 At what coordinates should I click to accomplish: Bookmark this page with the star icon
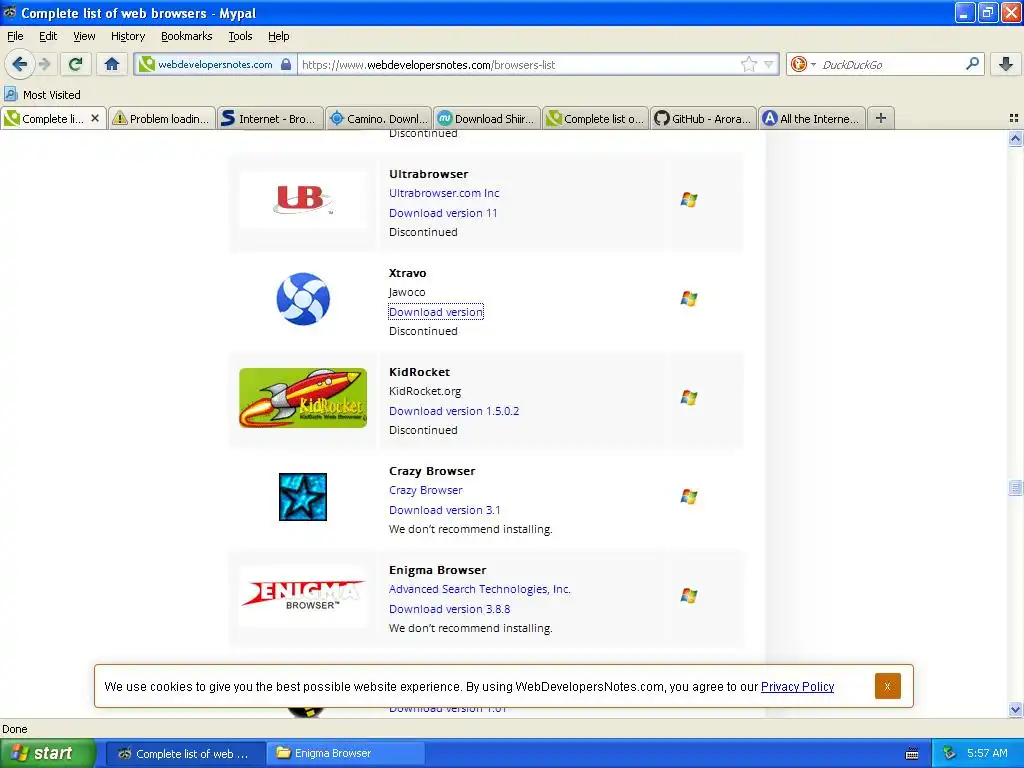coord(748,64)
